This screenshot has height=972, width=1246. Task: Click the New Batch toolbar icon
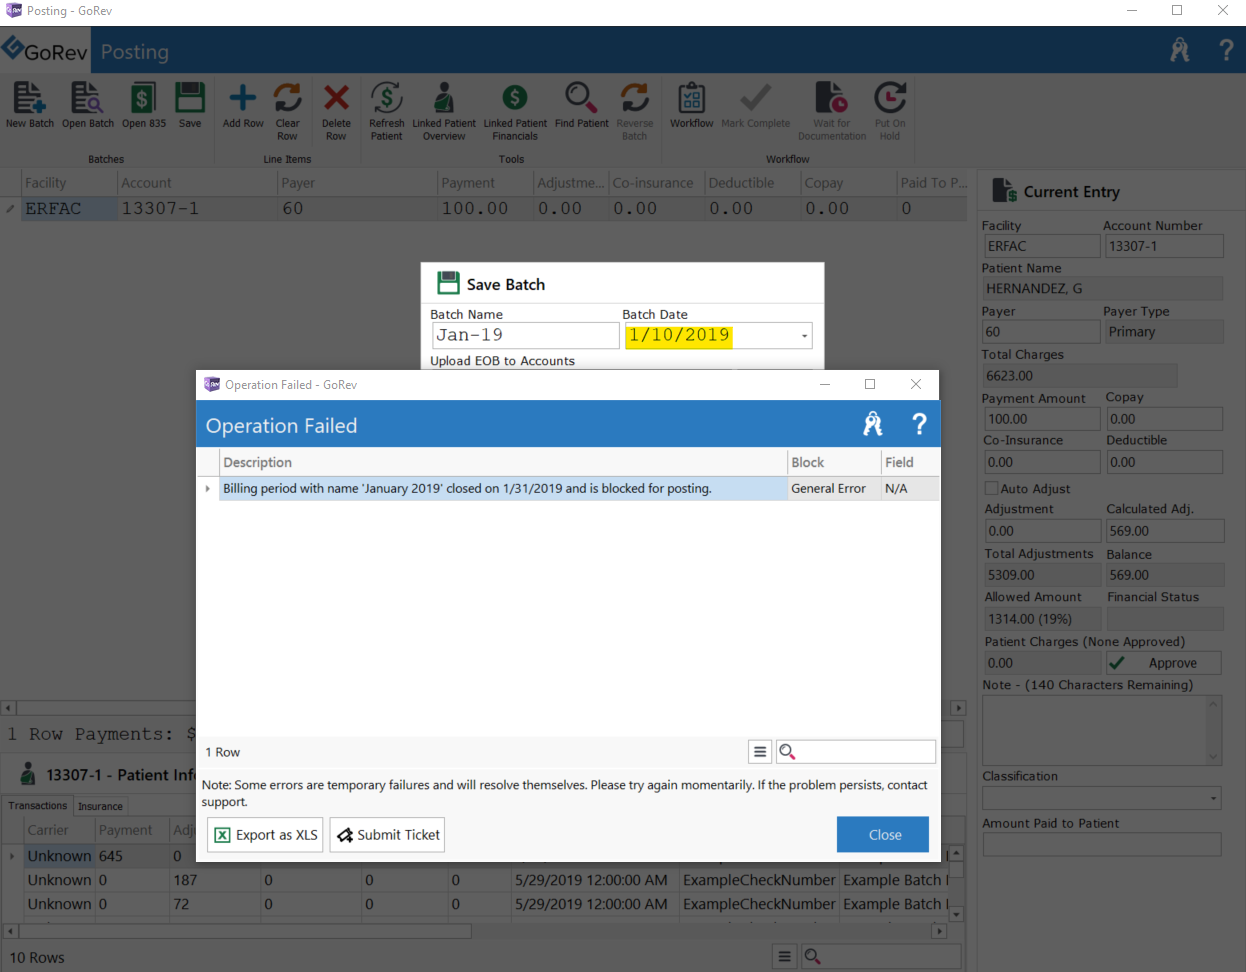tap(29, 98)
